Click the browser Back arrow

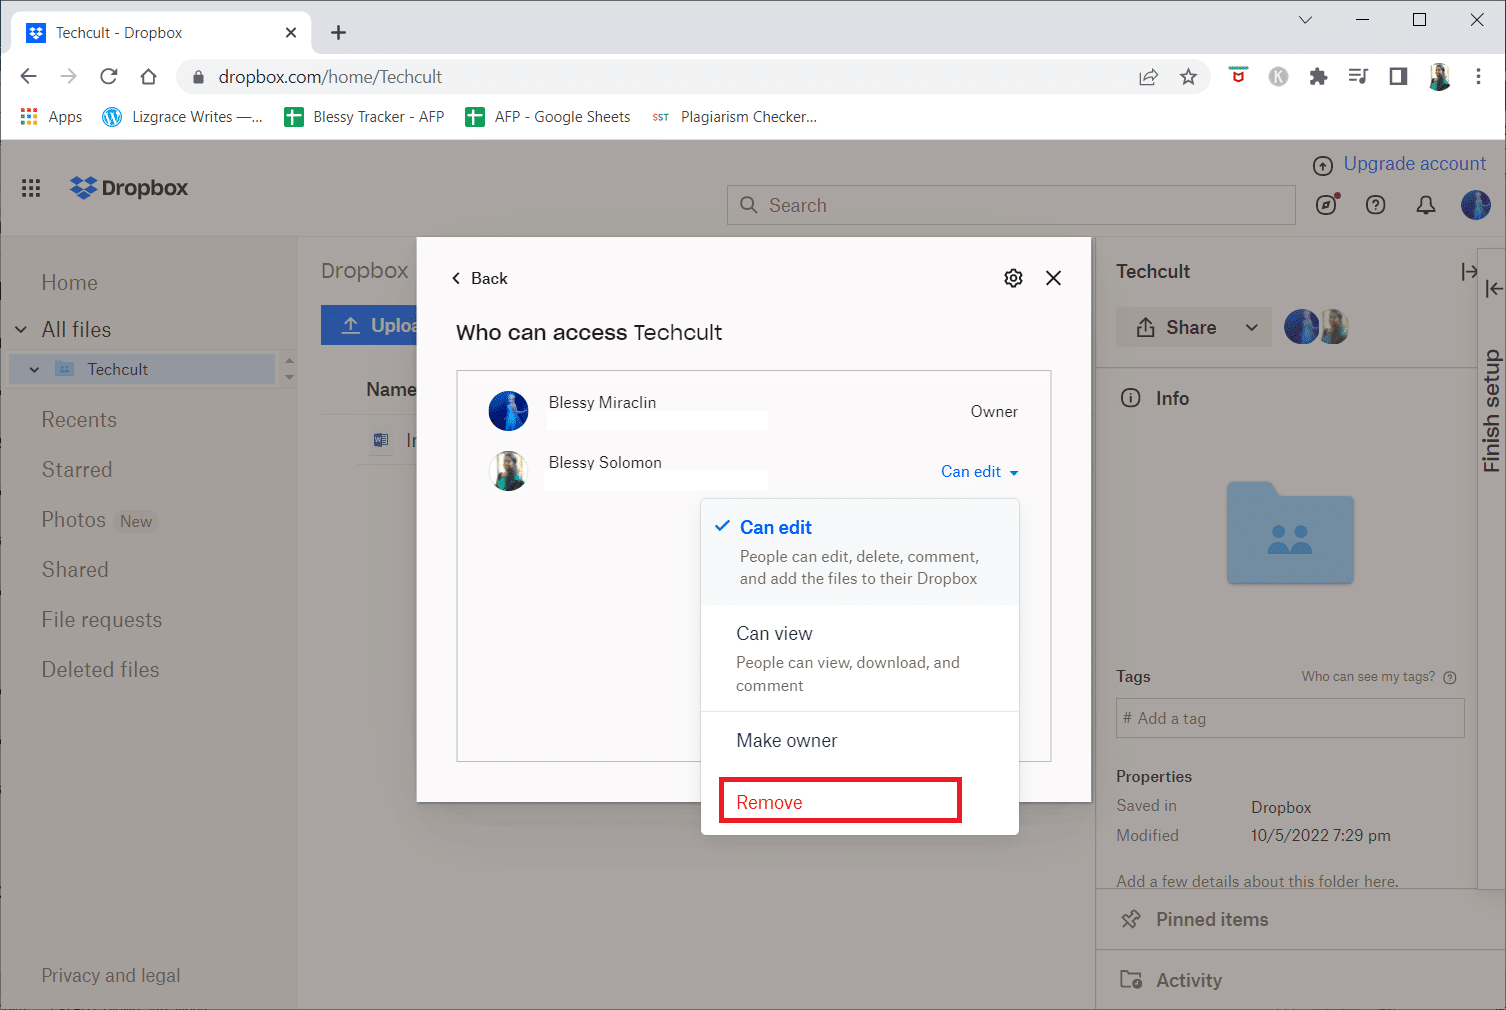(x=28, y=76)
